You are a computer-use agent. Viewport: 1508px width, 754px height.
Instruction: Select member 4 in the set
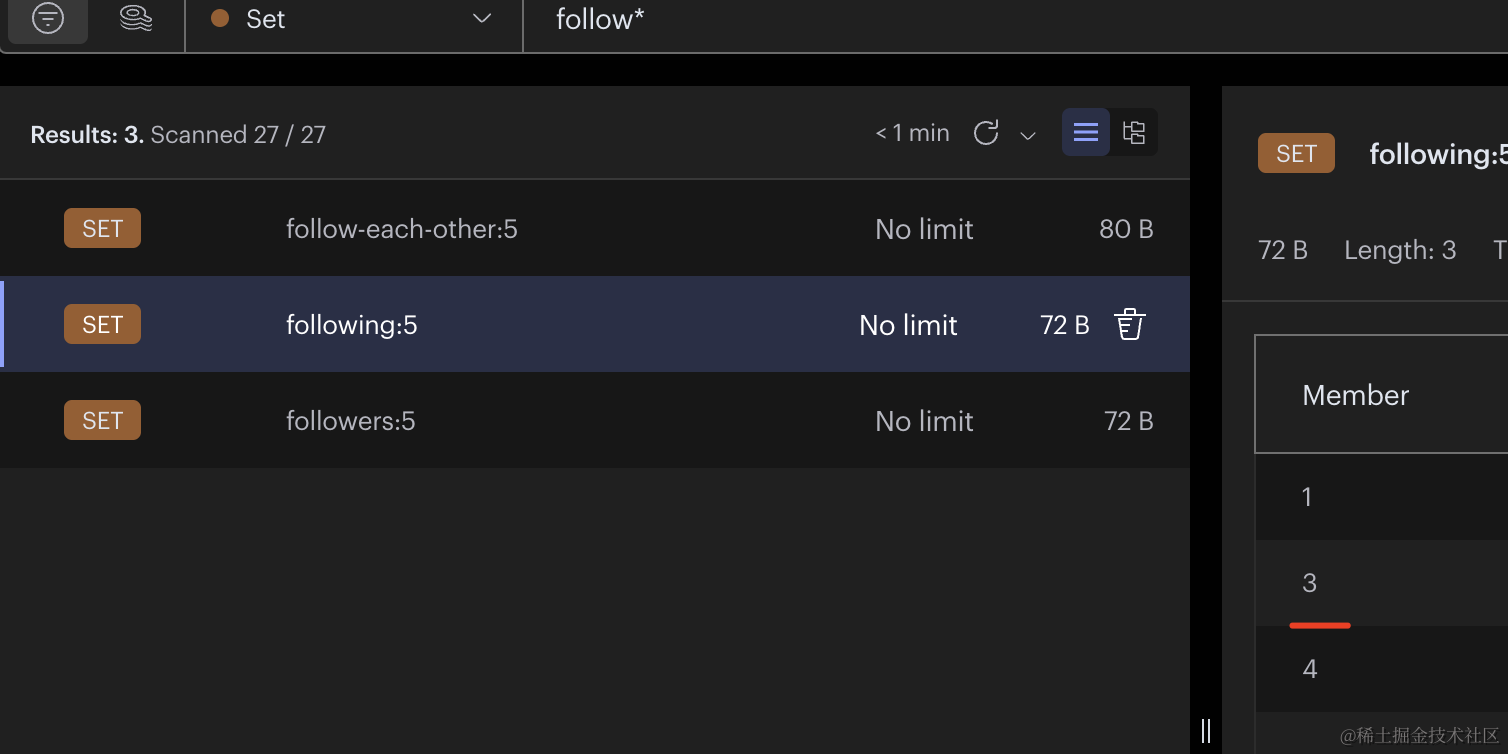coord(1310,669)
